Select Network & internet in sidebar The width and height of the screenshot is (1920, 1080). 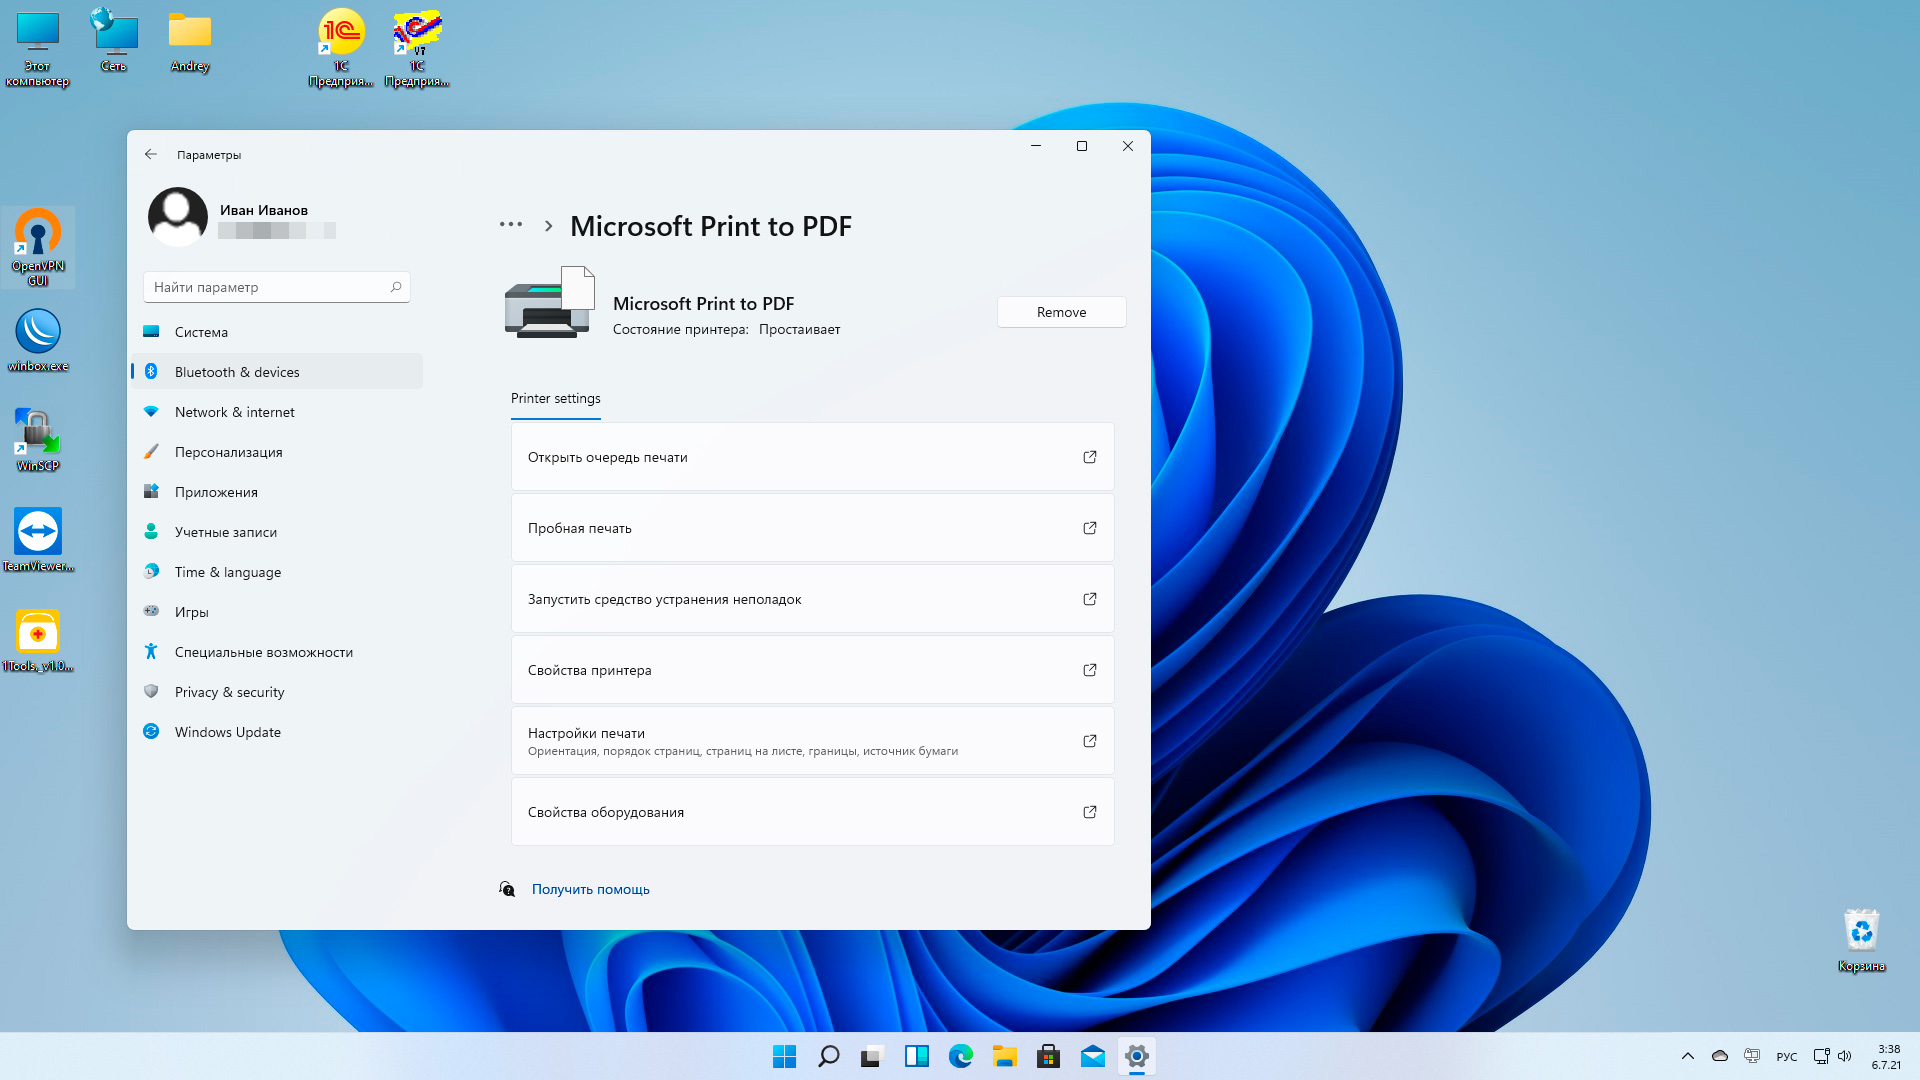[x=234, y=412]
